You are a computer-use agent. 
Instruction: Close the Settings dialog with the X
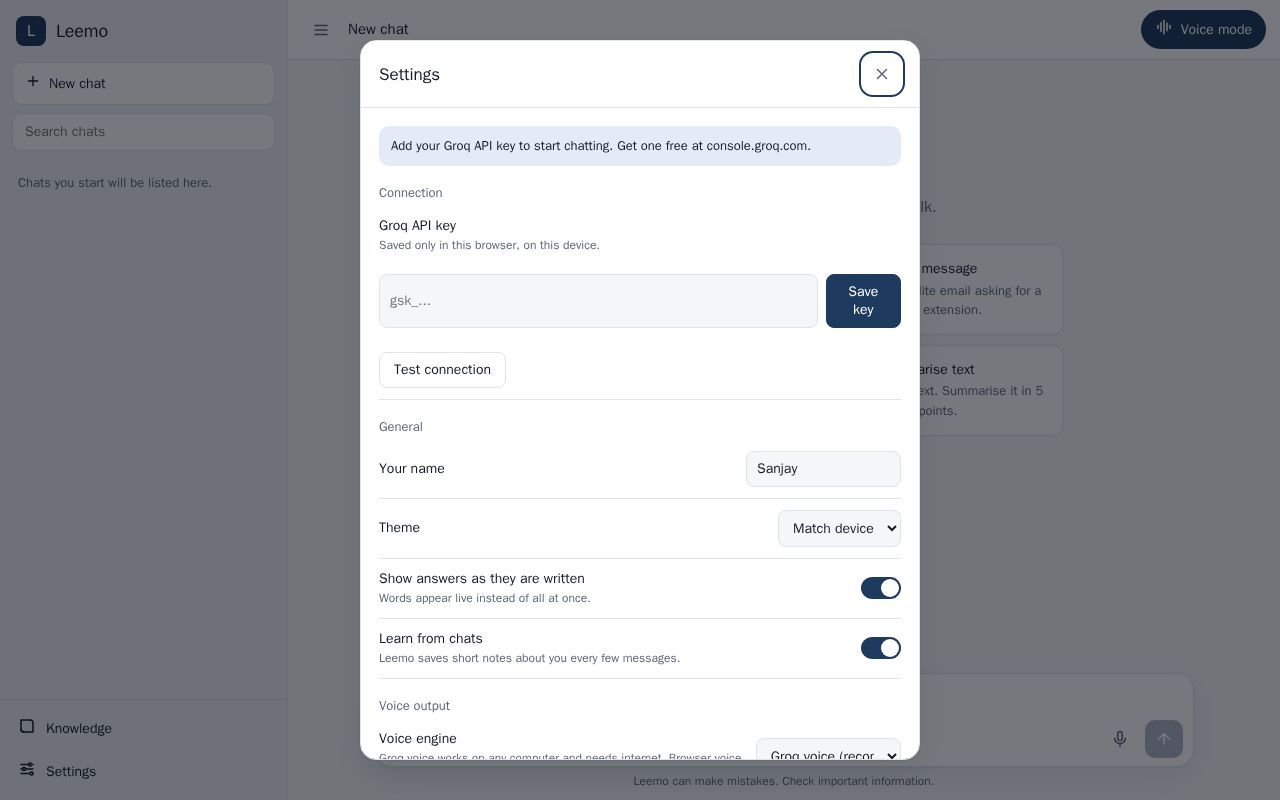(882, 74)
